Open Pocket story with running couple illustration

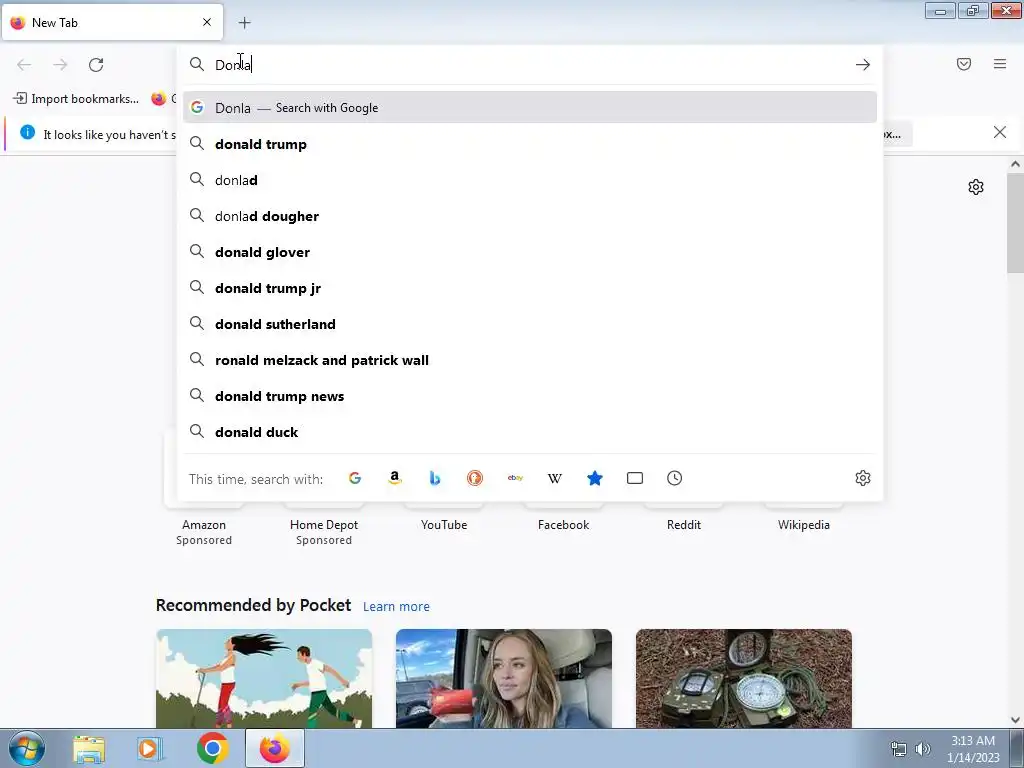tap(264, 679)
